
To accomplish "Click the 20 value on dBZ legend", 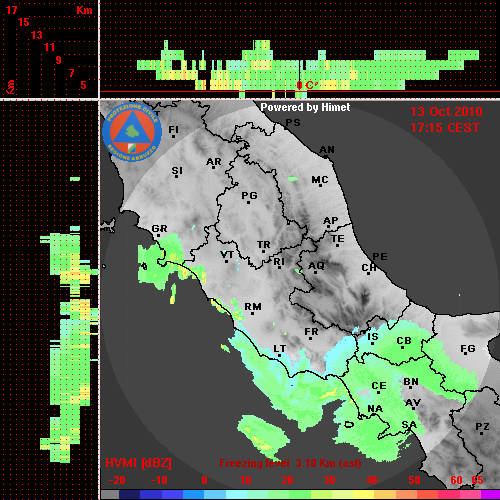I will (x=288, y=480).
